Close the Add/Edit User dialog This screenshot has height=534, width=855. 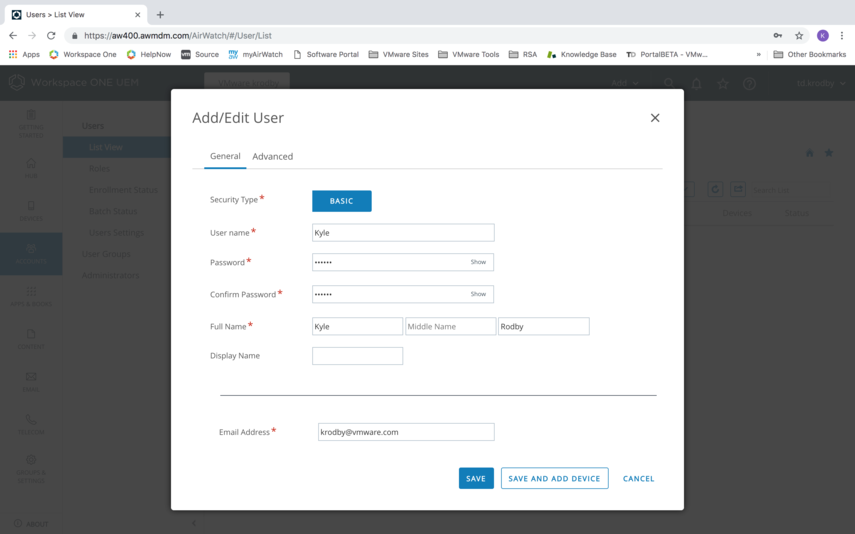pyautogui.click(x=655, y=118)
